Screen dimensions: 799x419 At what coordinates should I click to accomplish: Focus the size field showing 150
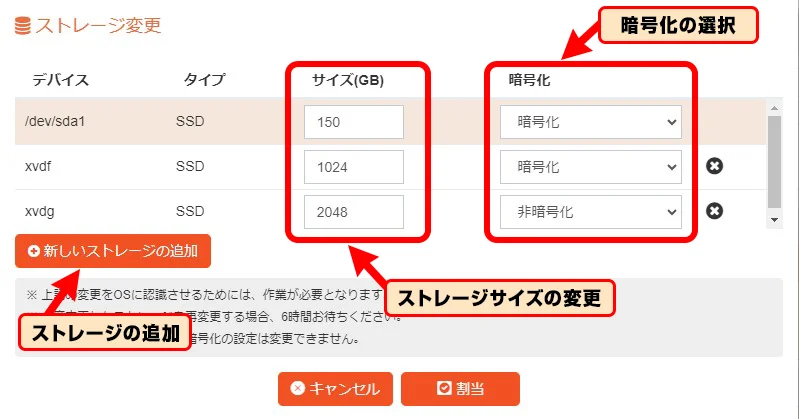[x=354, y=122]
